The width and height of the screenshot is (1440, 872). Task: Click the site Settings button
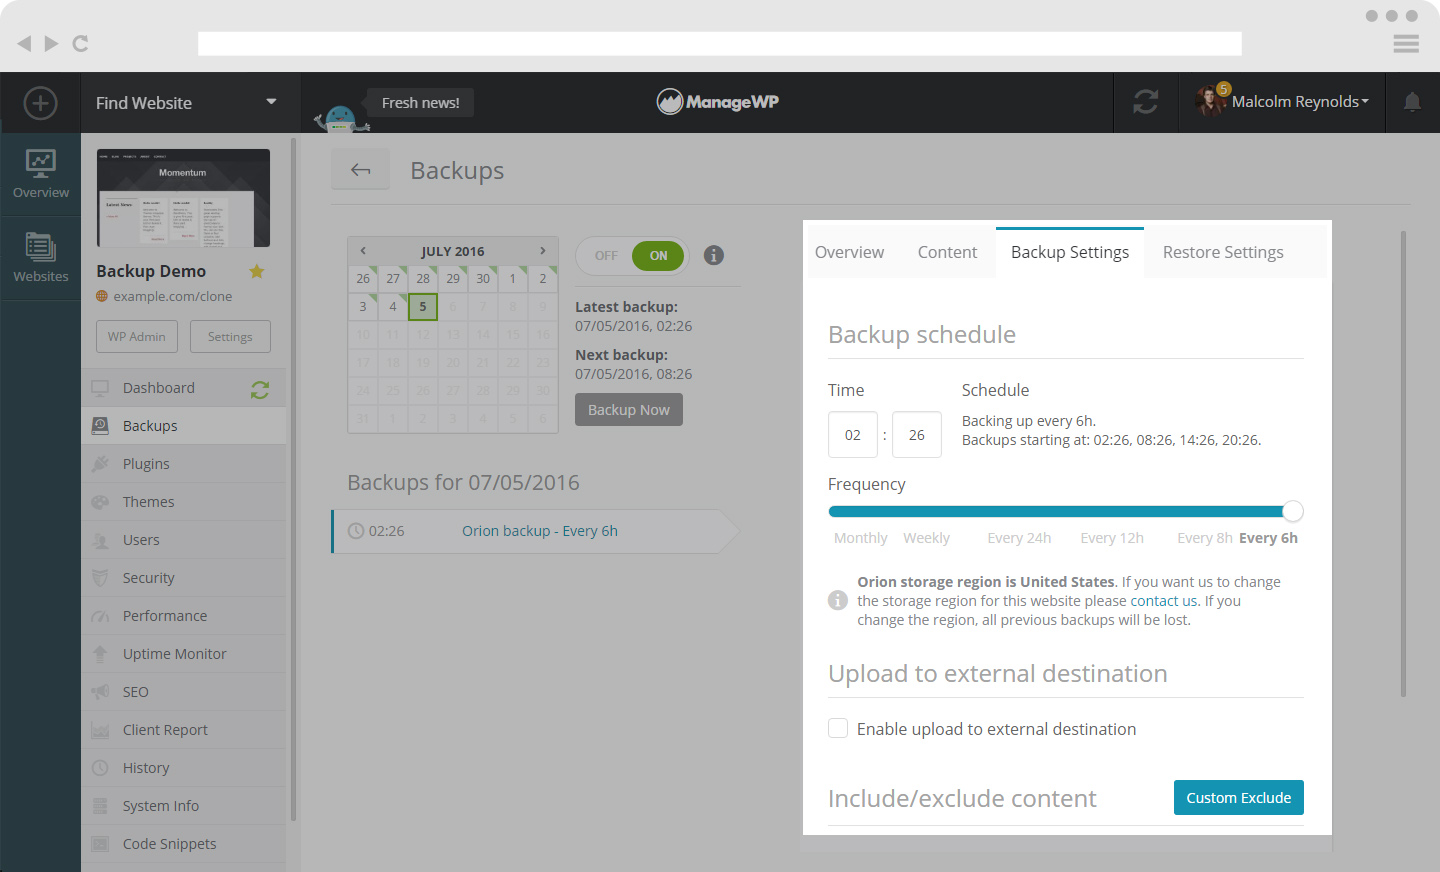pyautogui.click(x=230, y=337)
